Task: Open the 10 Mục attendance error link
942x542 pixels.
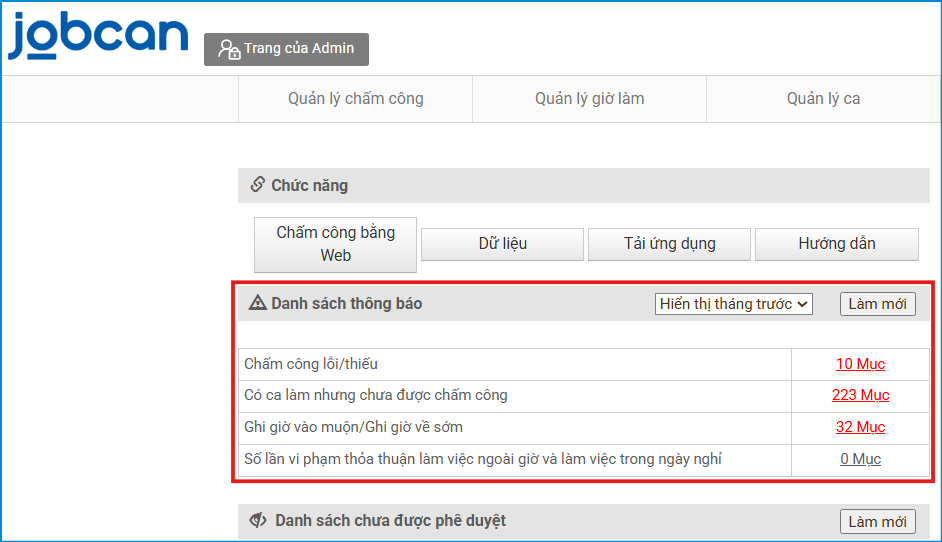Action: 860,364
